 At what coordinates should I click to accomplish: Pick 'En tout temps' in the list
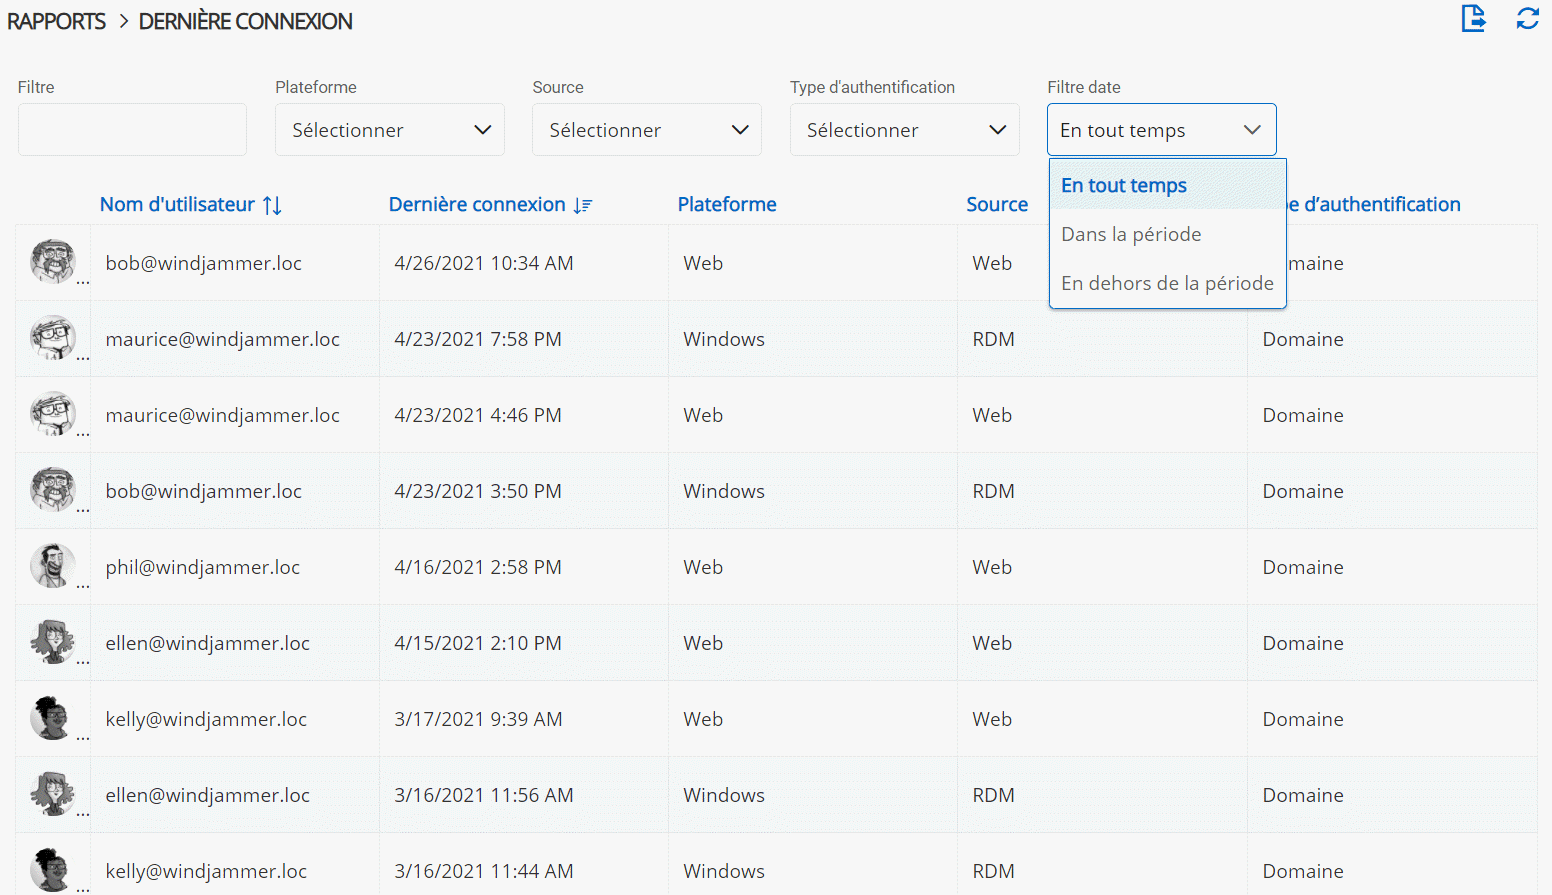[x=1124, y=185]
